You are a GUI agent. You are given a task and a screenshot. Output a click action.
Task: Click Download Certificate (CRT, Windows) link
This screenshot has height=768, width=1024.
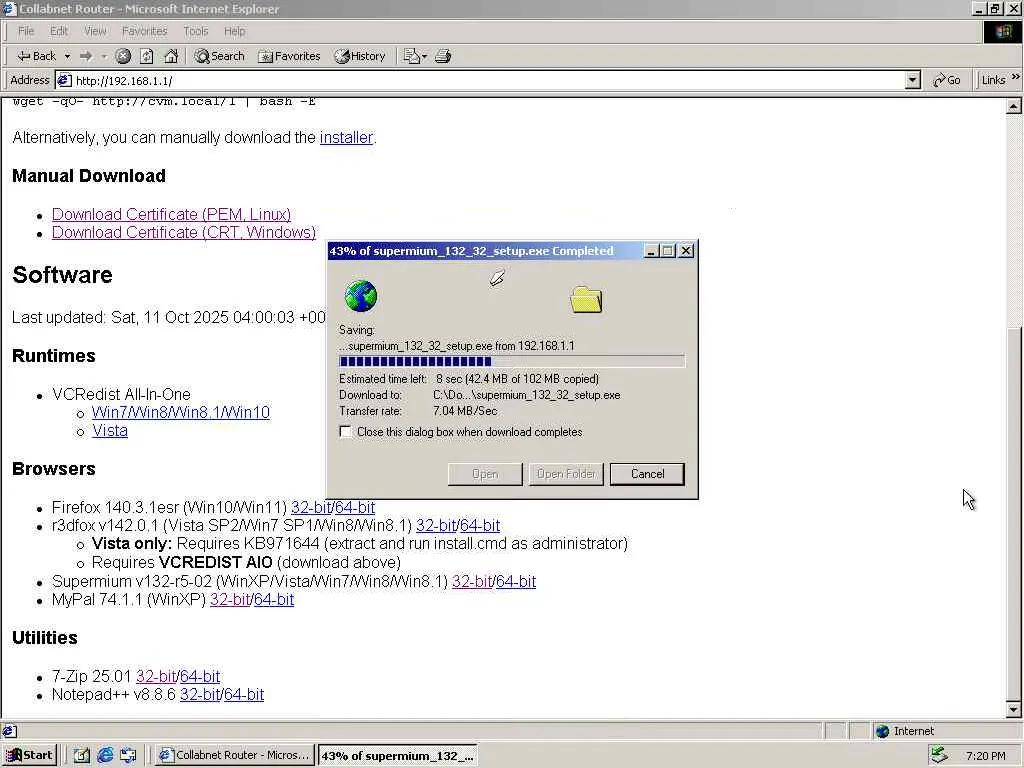coord(184,232)
